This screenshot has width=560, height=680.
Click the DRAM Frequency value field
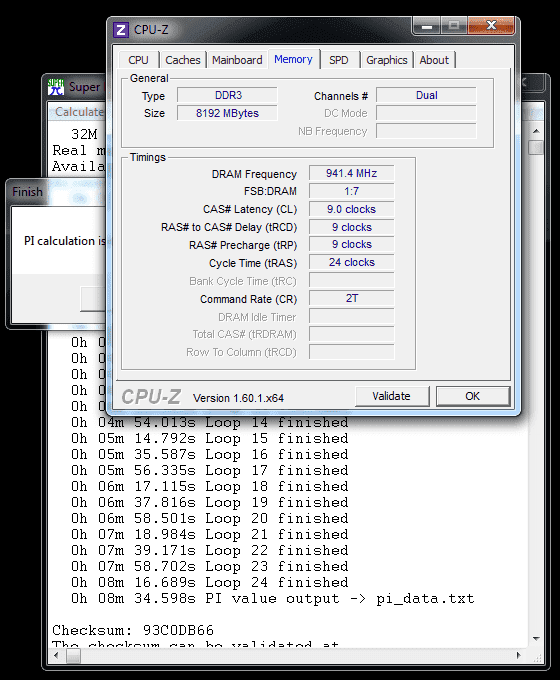352,173
